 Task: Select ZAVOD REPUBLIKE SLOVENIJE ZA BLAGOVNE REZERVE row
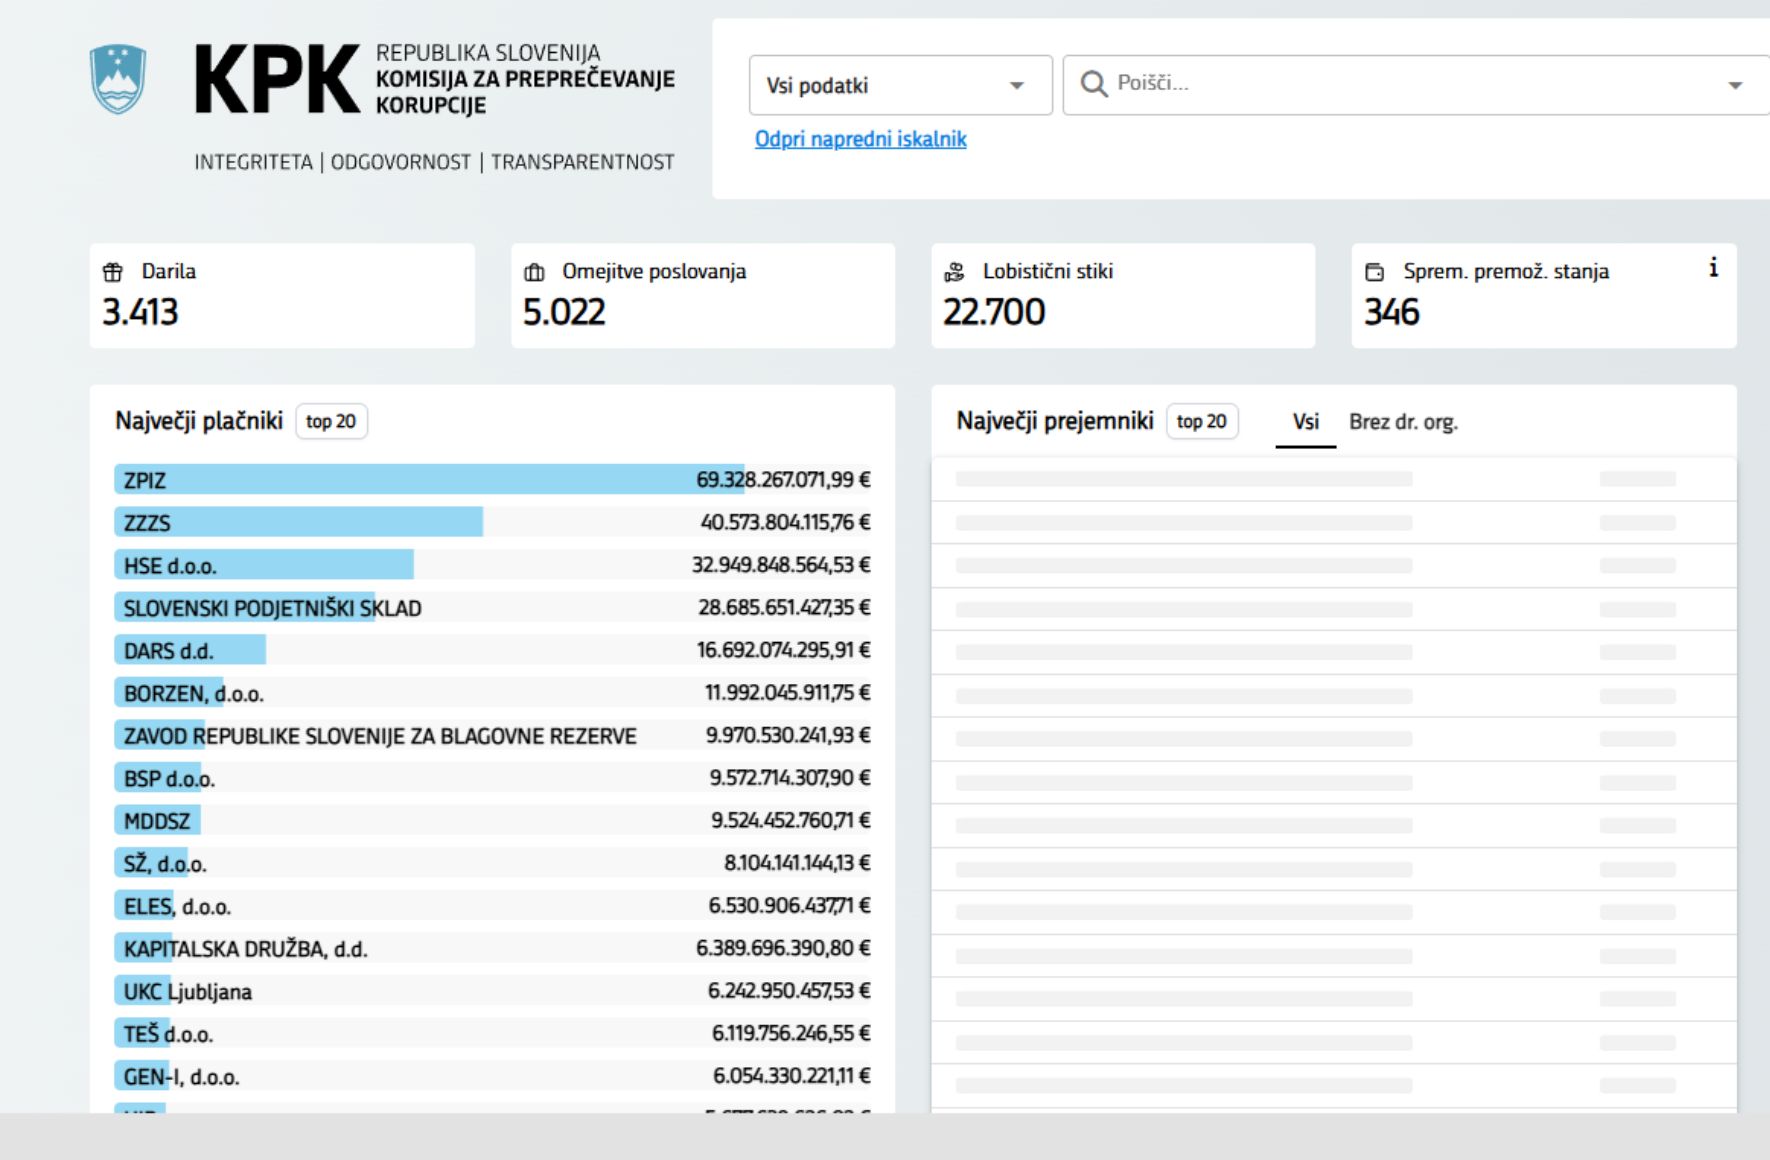pyautogui.click(x=492, y=735)
